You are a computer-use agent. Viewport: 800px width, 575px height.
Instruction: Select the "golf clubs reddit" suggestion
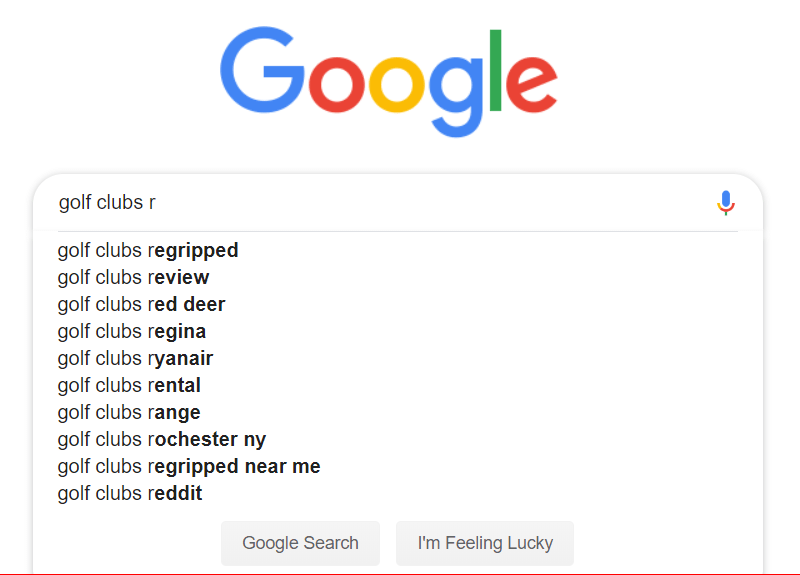coord(130,493)
